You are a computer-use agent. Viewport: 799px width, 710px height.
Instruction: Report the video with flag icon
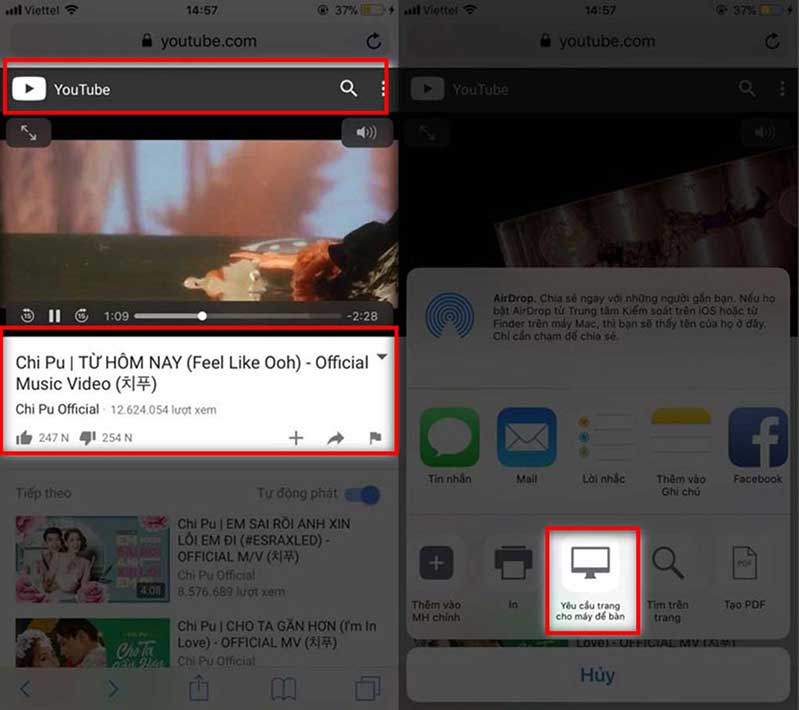pyautogui.click(x=375, y=438)
